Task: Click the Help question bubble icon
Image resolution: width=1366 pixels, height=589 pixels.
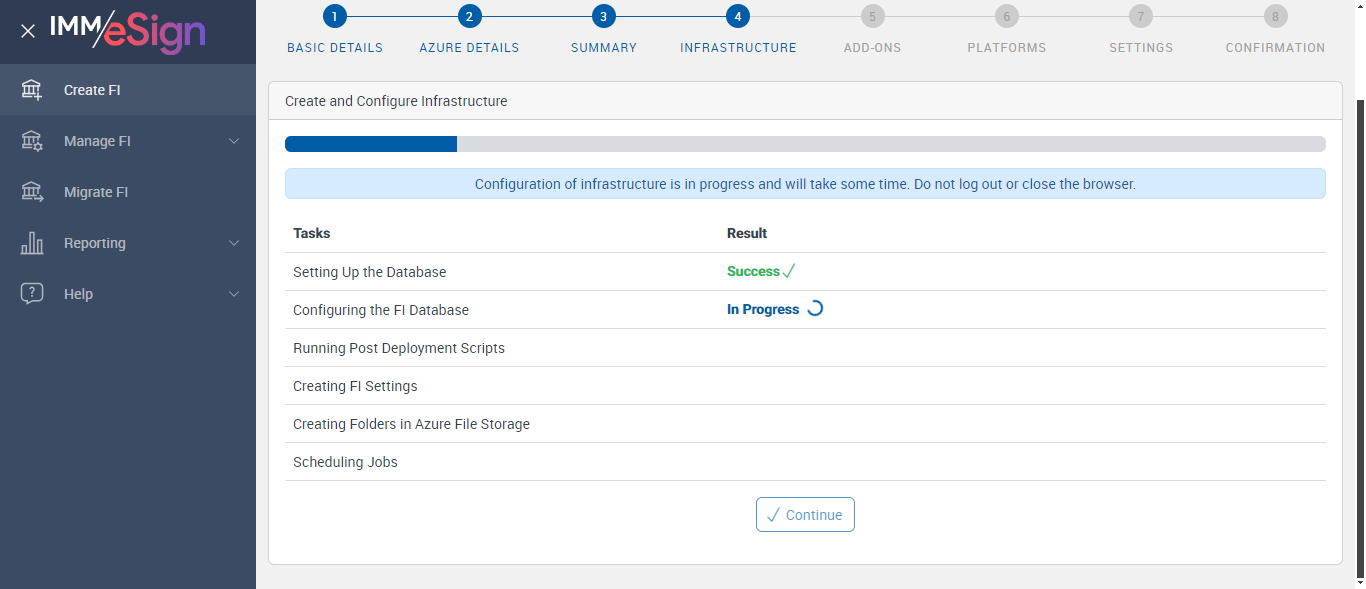Action: point(32,294)
